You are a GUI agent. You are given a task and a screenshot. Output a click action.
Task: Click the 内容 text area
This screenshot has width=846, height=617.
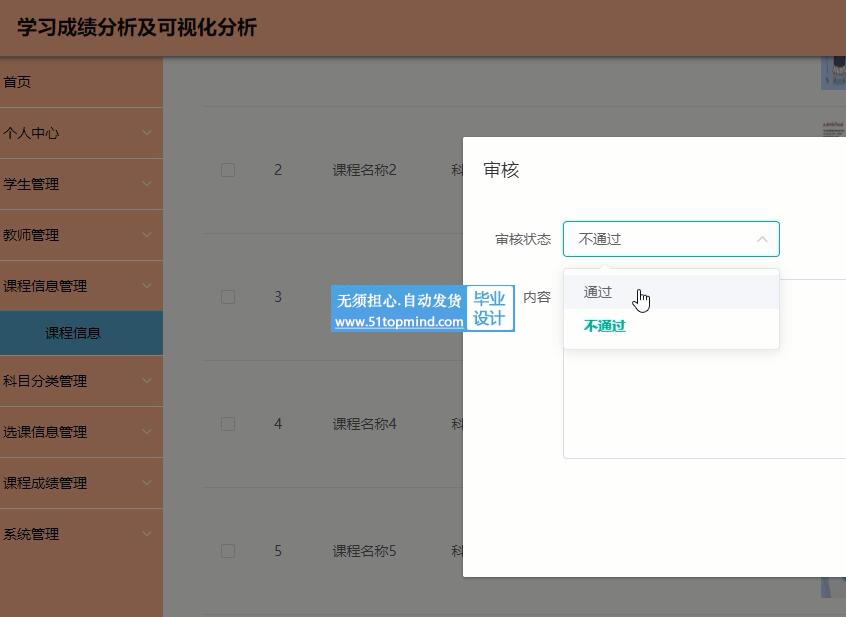click(x=705, y=369)
